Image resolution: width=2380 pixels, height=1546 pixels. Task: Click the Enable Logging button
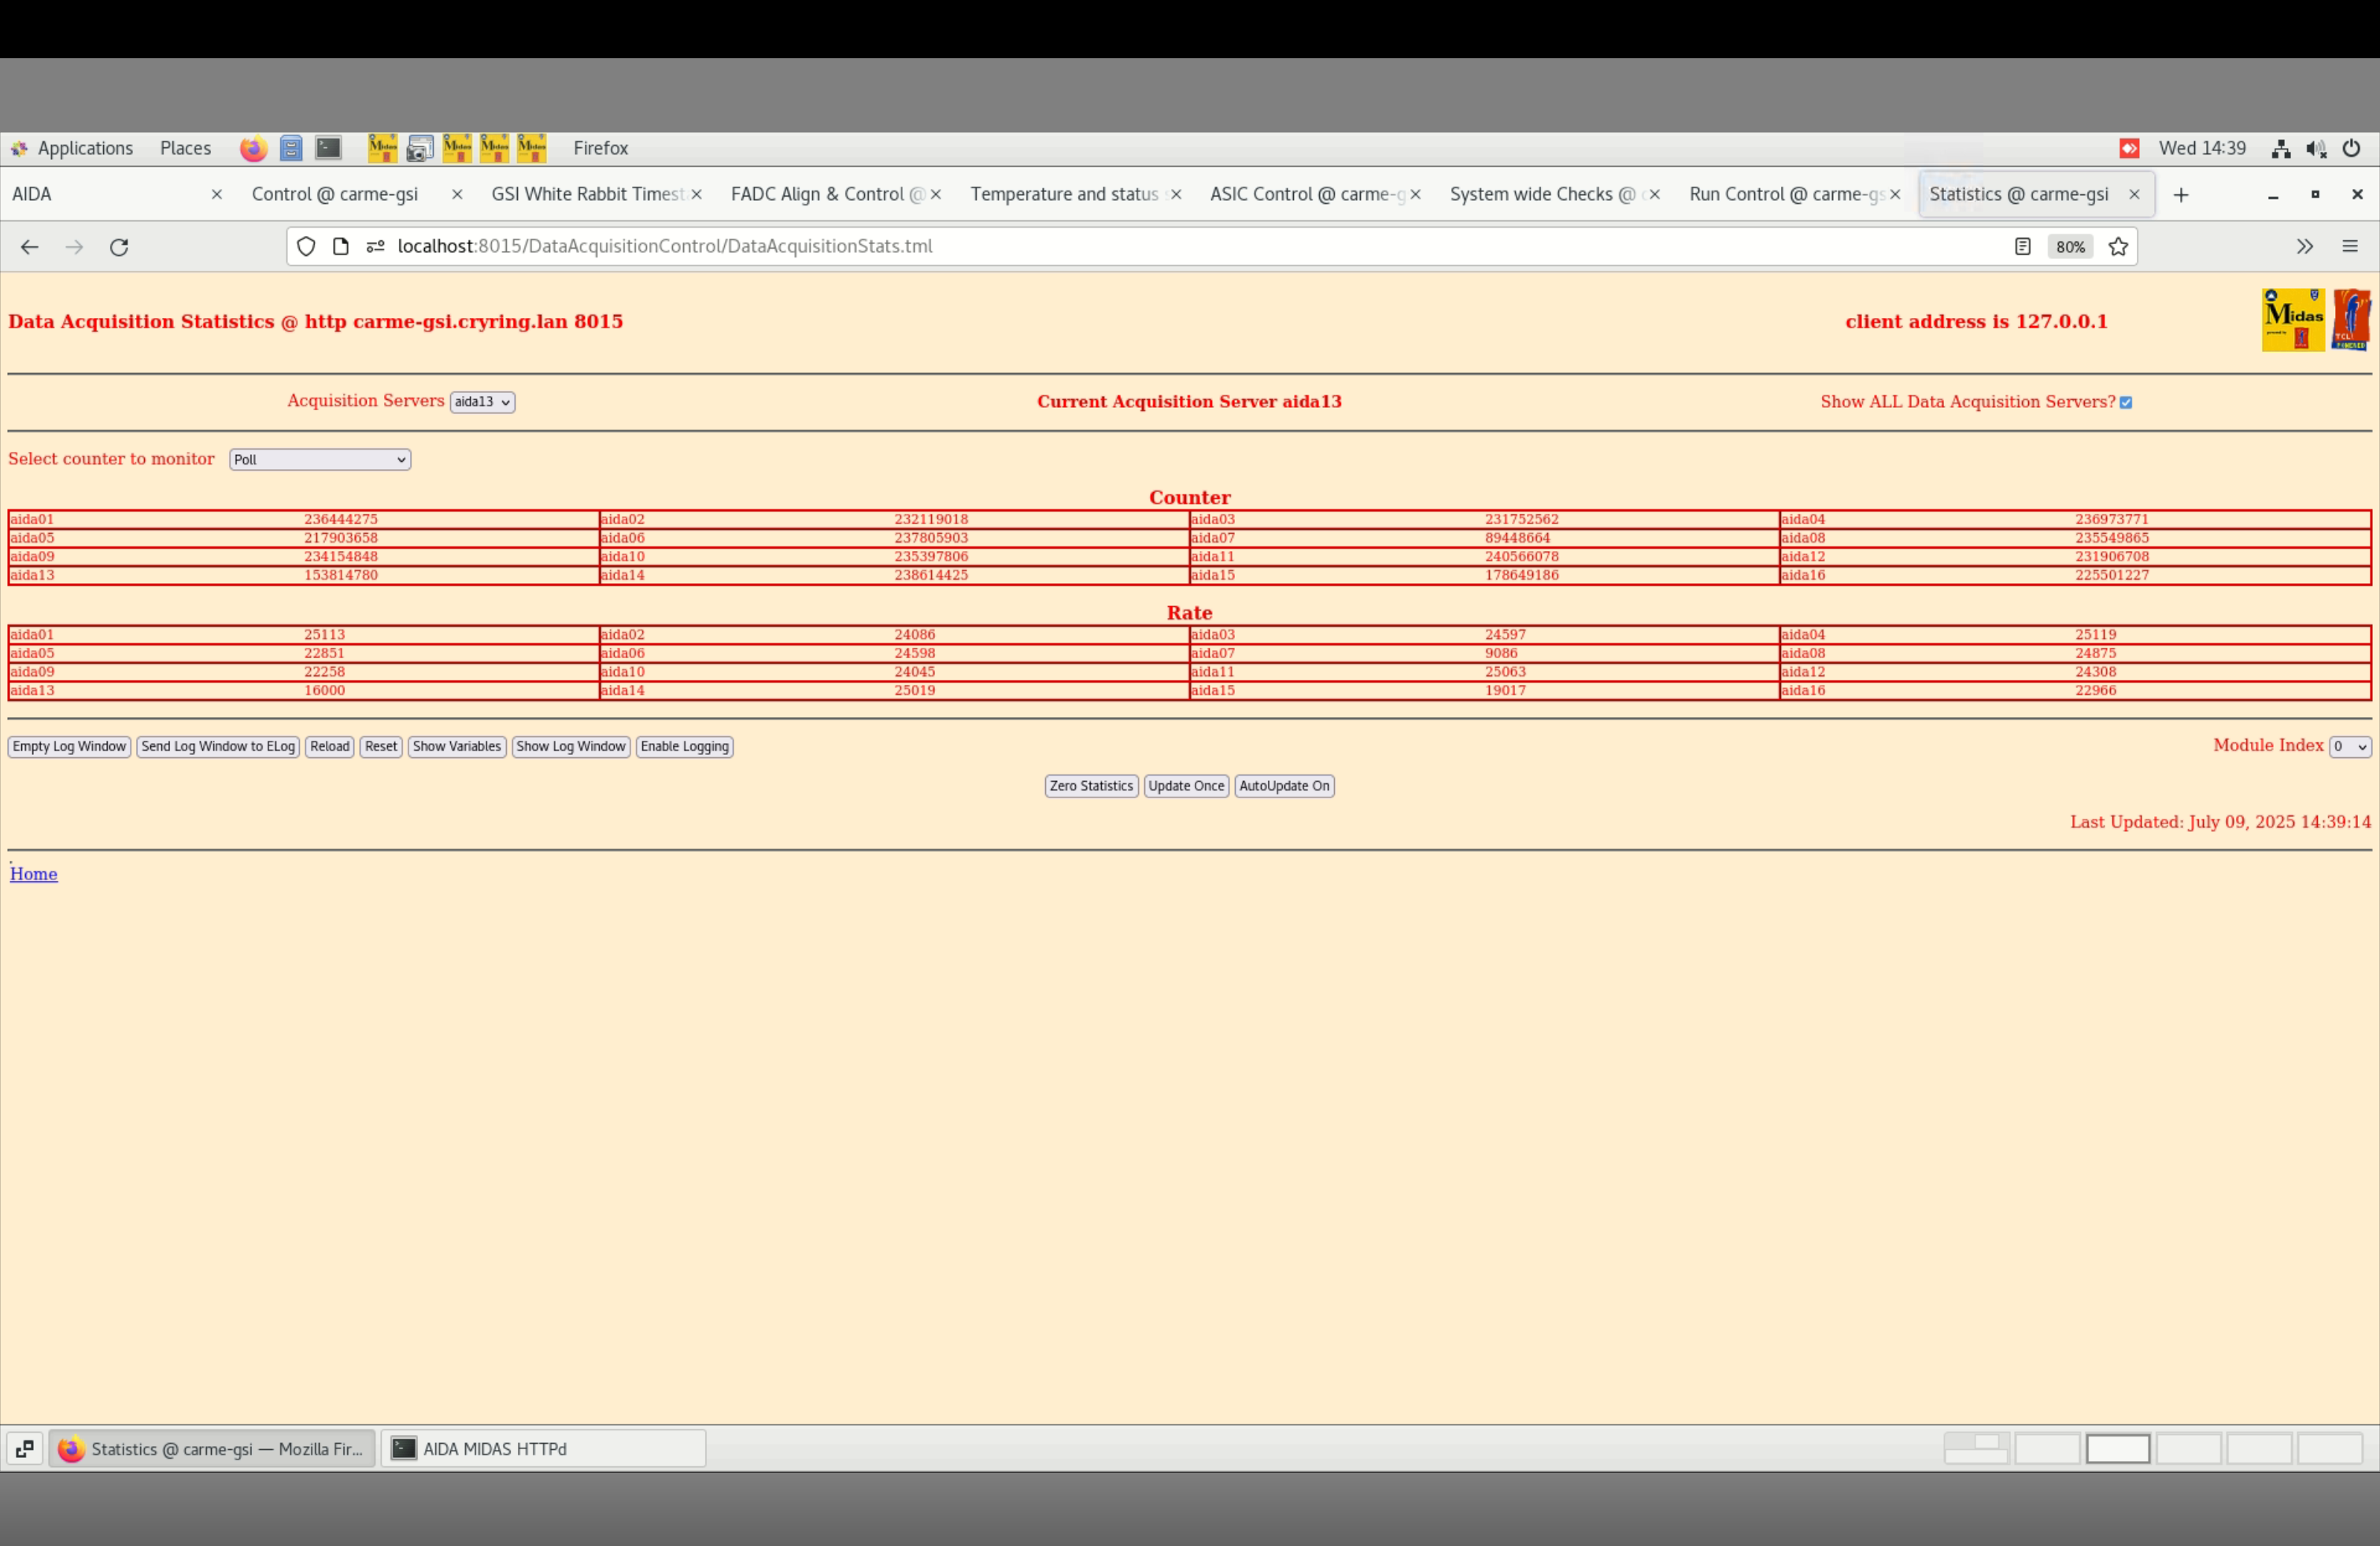(684, 747)
